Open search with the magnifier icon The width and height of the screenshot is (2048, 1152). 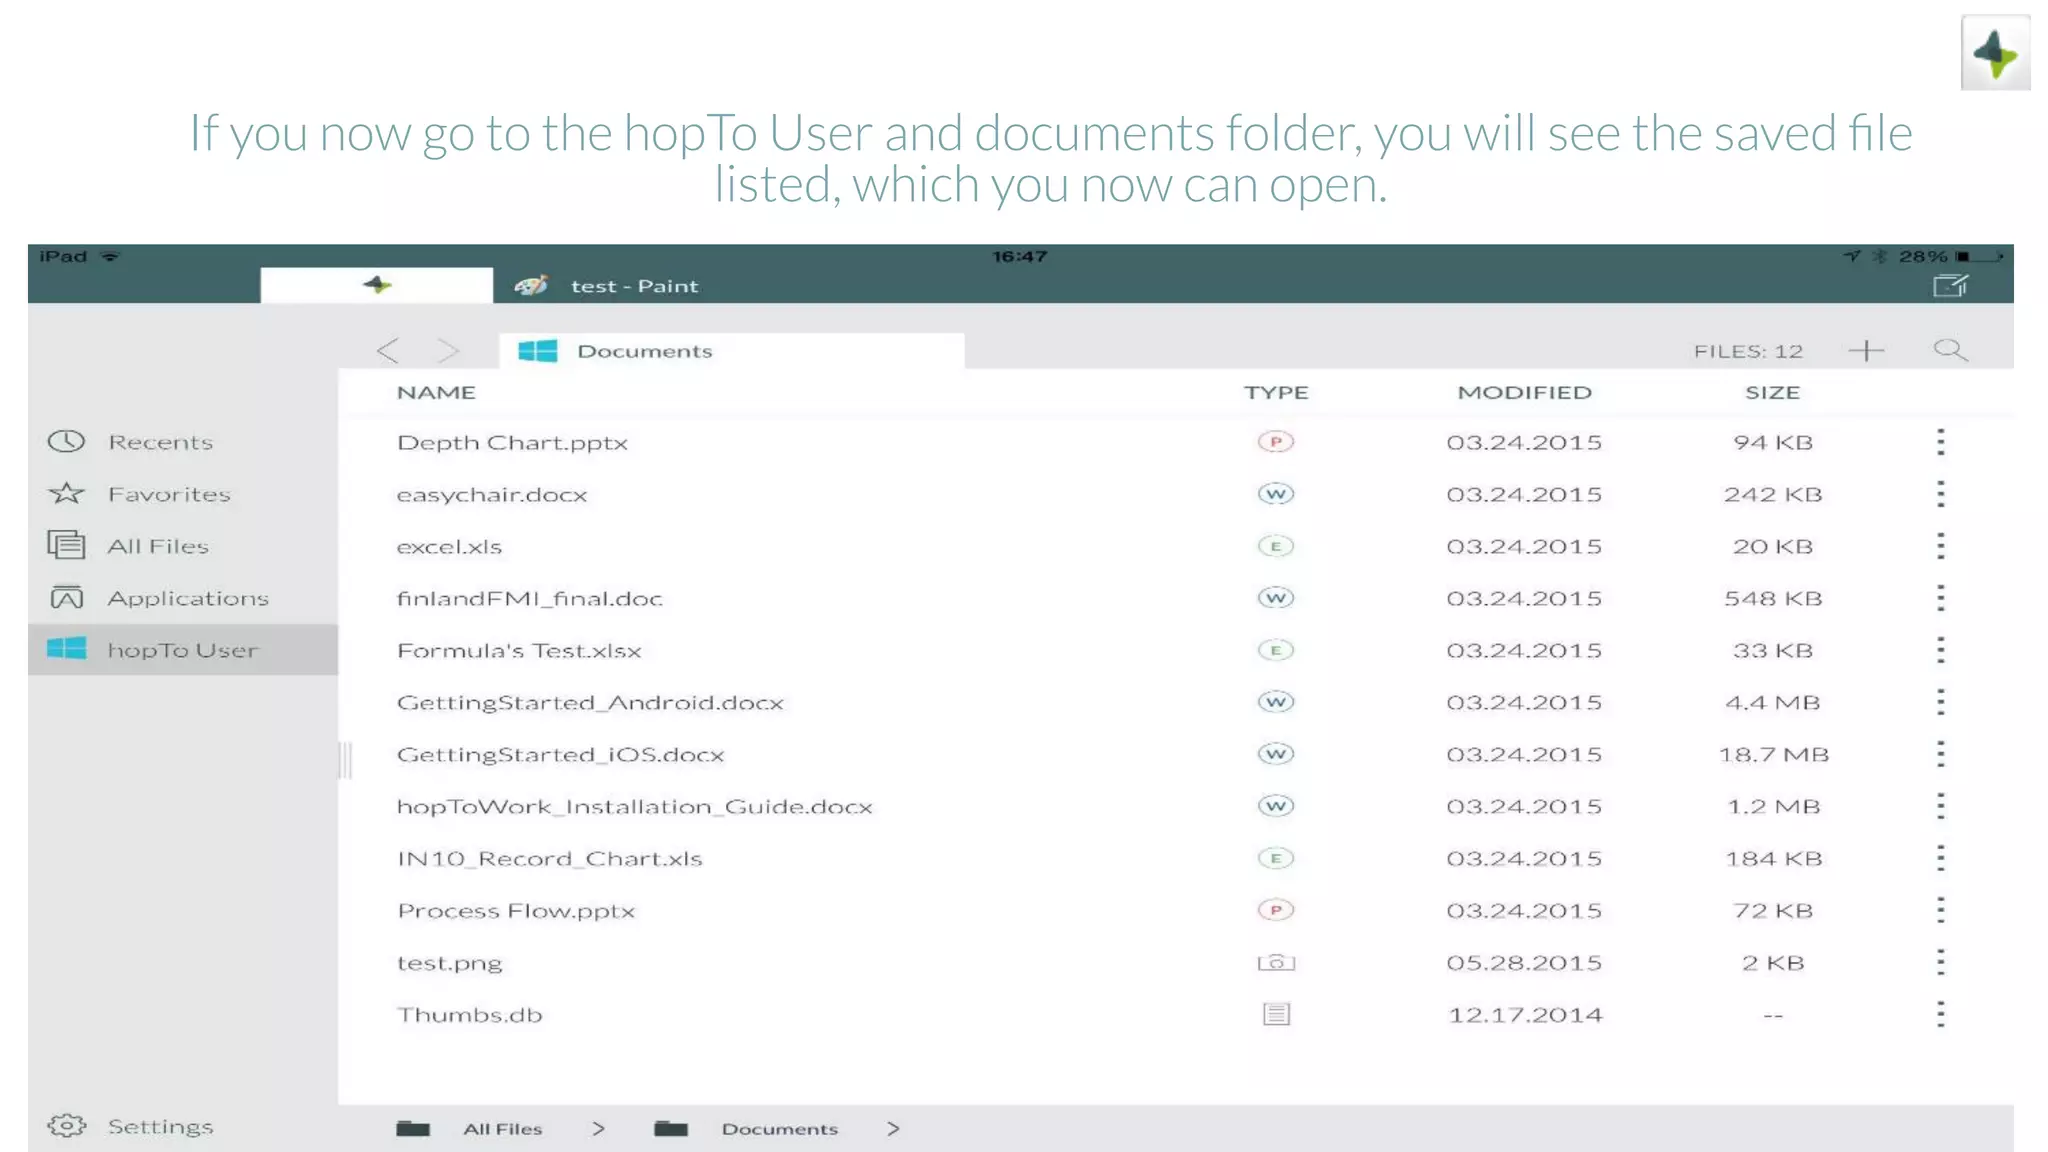1950,350
